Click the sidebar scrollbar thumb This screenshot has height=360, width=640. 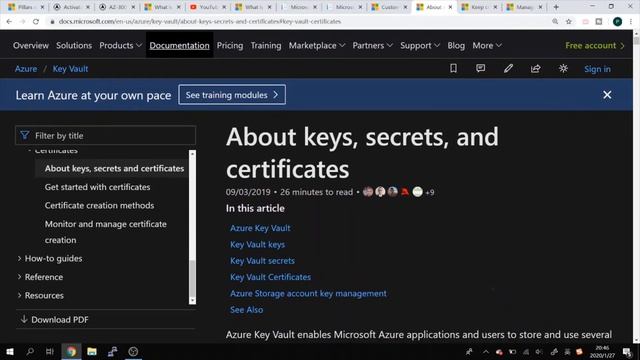(x=192, y=278)
